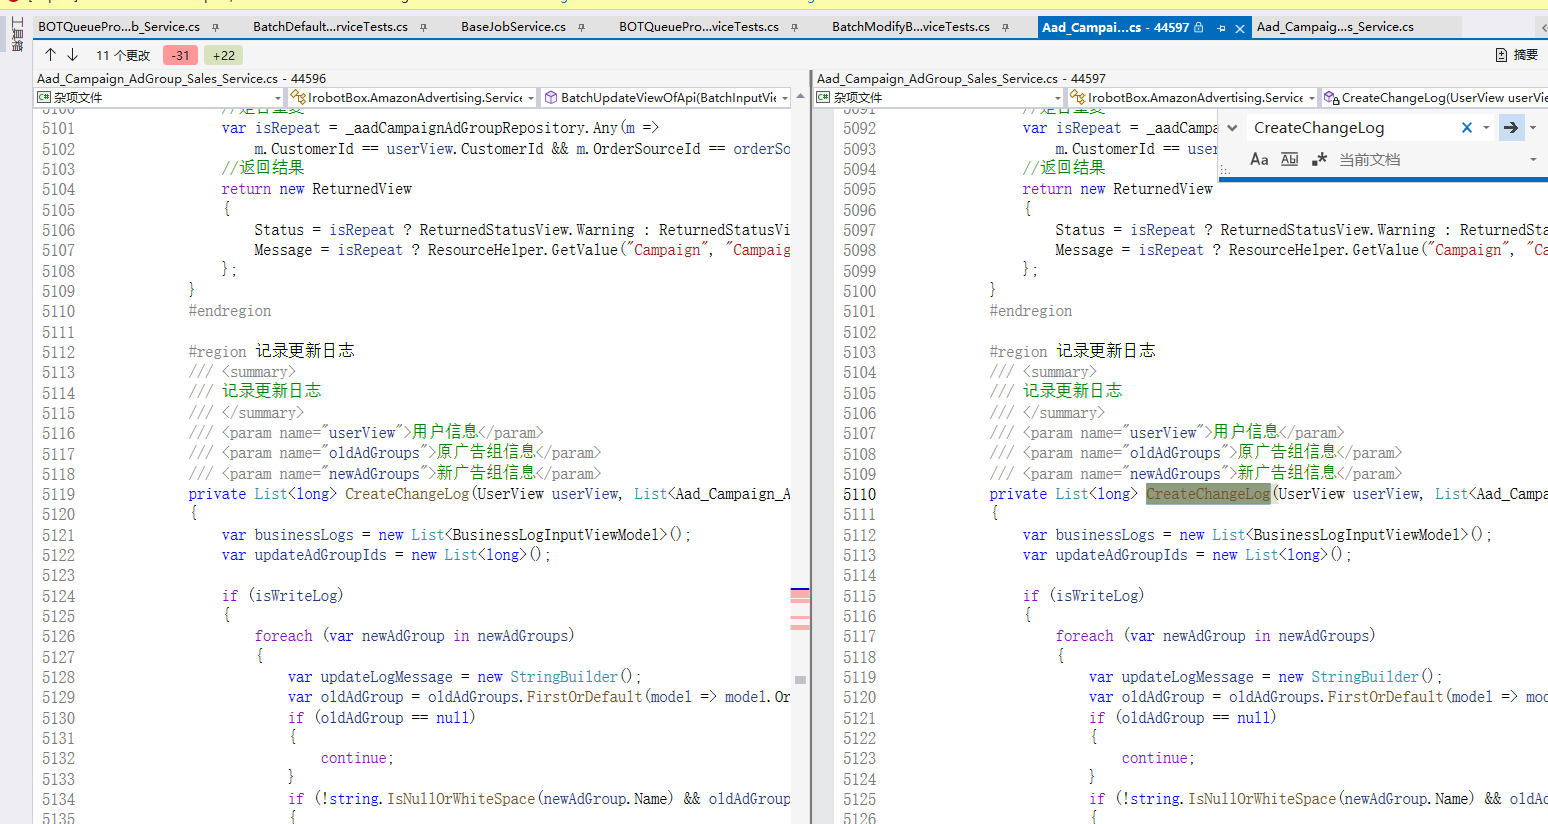Open search history dropdown beside clear button

pos(1486,128)
